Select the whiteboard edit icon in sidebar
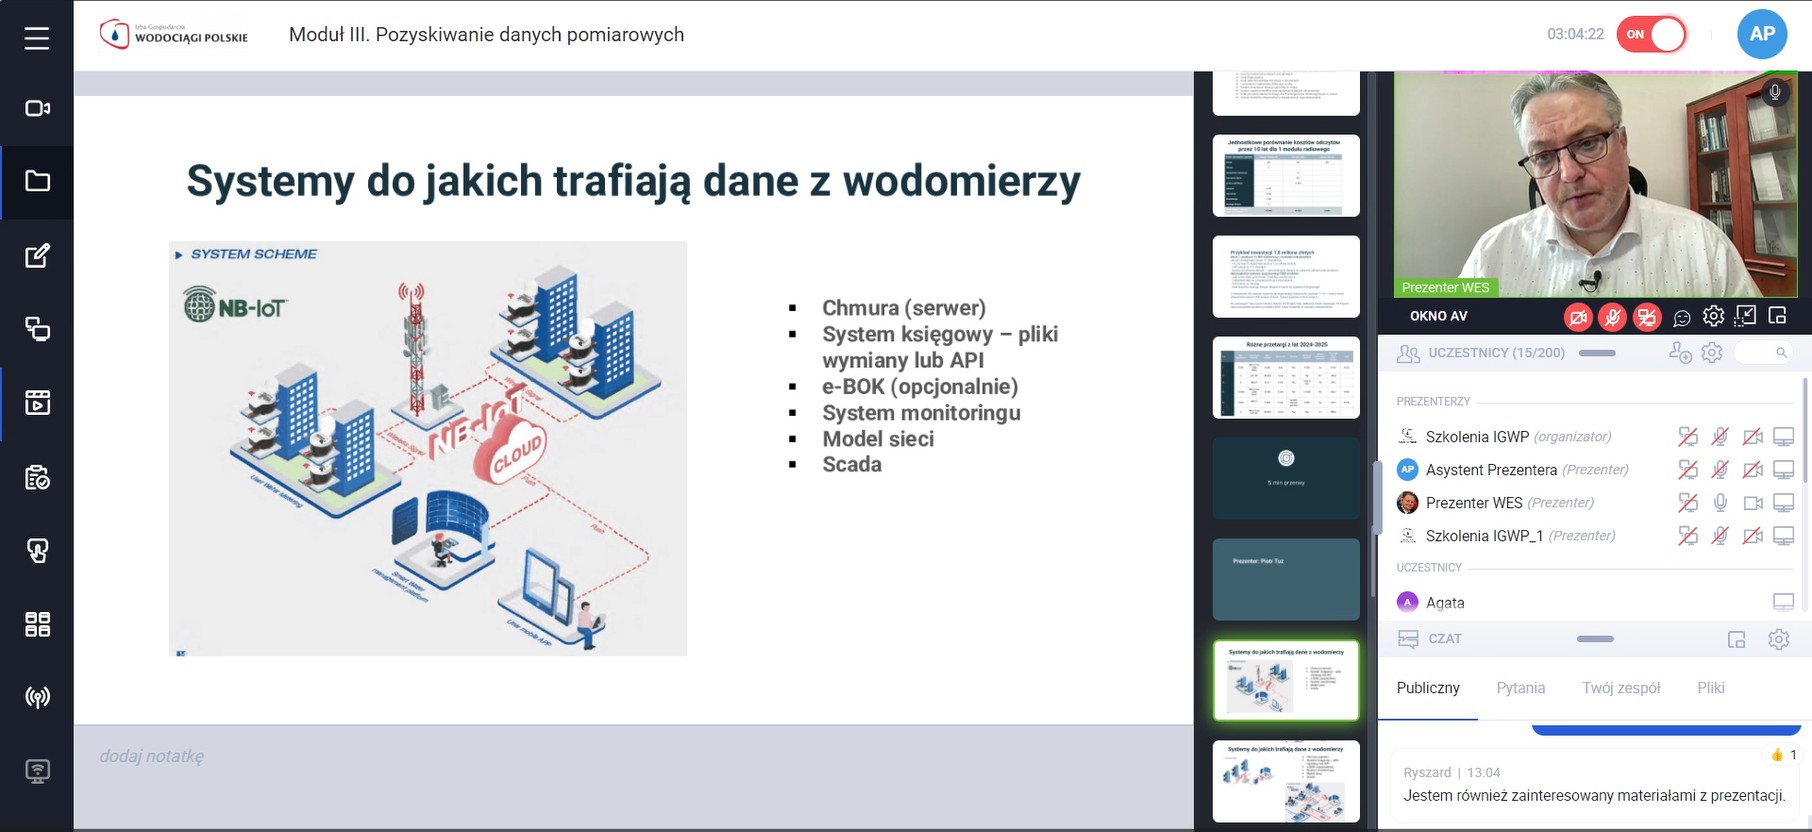 pyautogui.click(x=37, y=256)
